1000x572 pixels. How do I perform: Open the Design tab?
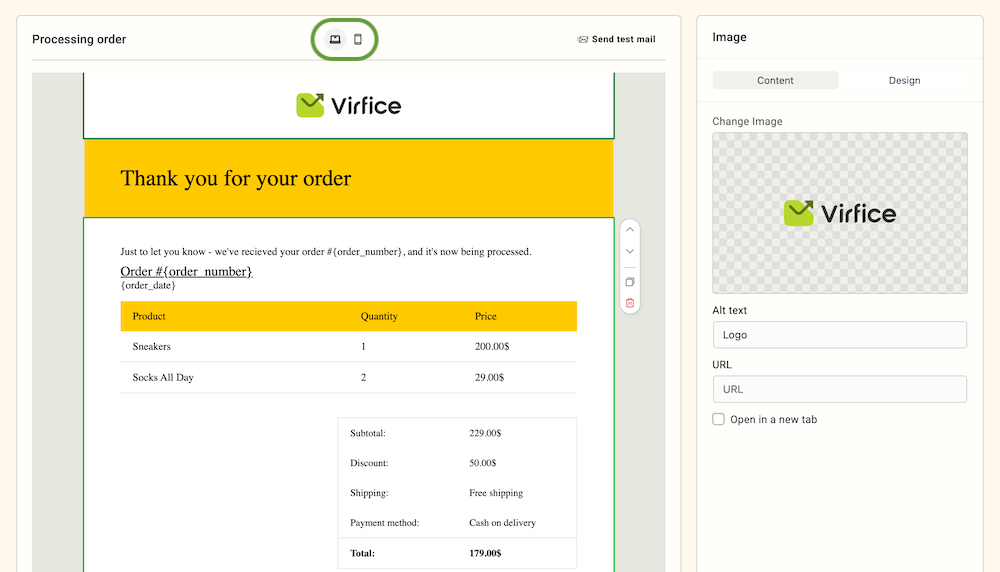click(x=904, y=80)
